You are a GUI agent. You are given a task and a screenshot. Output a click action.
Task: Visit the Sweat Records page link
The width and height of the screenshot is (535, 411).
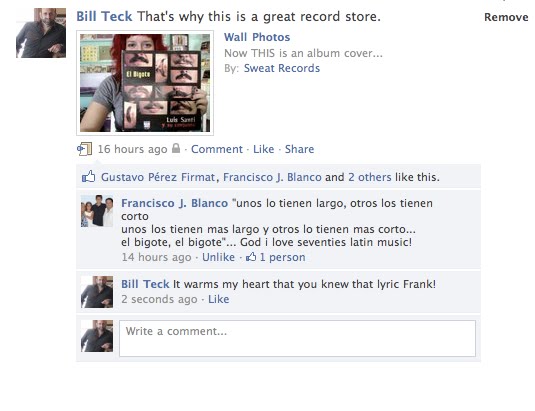pyautogui.click(x=282, y=68)
